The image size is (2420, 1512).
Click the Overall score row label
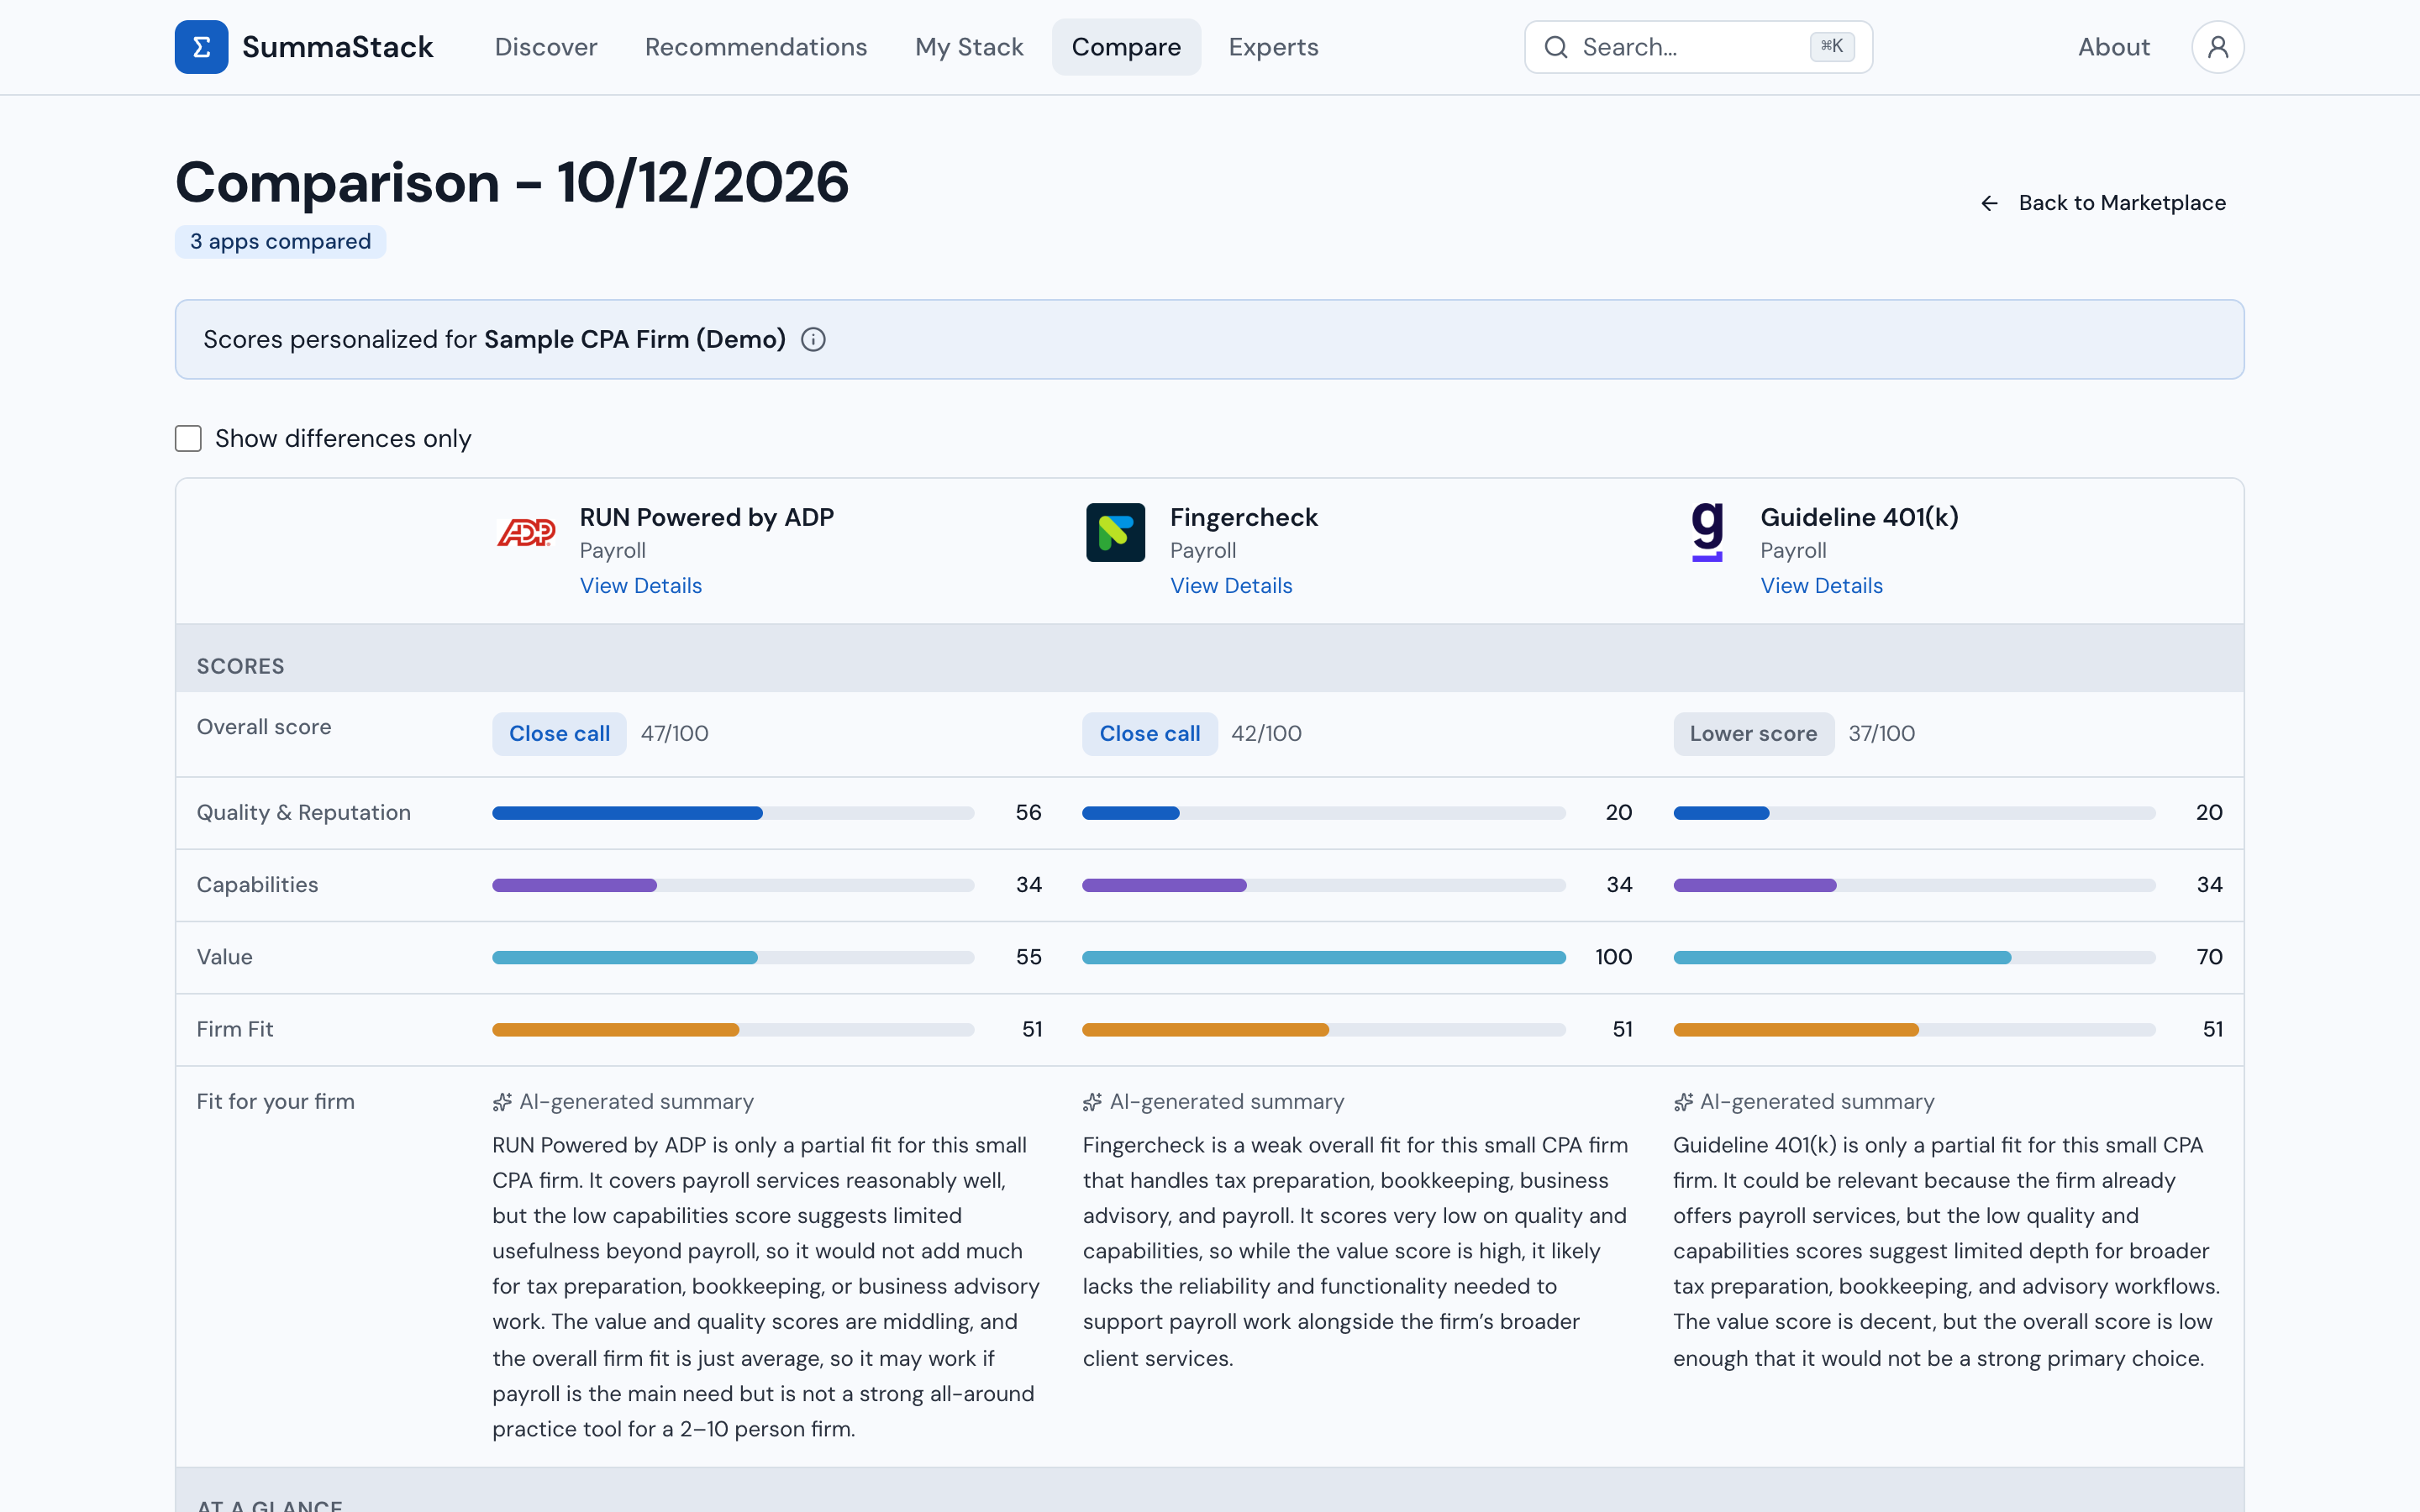tap(264, 727)
